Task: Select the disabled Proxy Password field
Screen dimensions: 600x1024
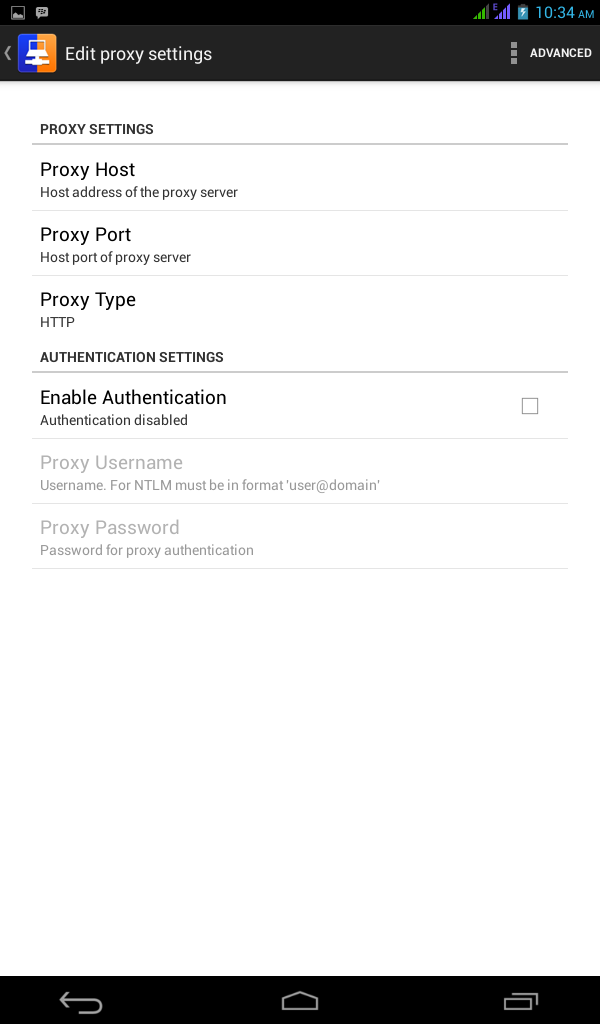Action: click(300, 536)
